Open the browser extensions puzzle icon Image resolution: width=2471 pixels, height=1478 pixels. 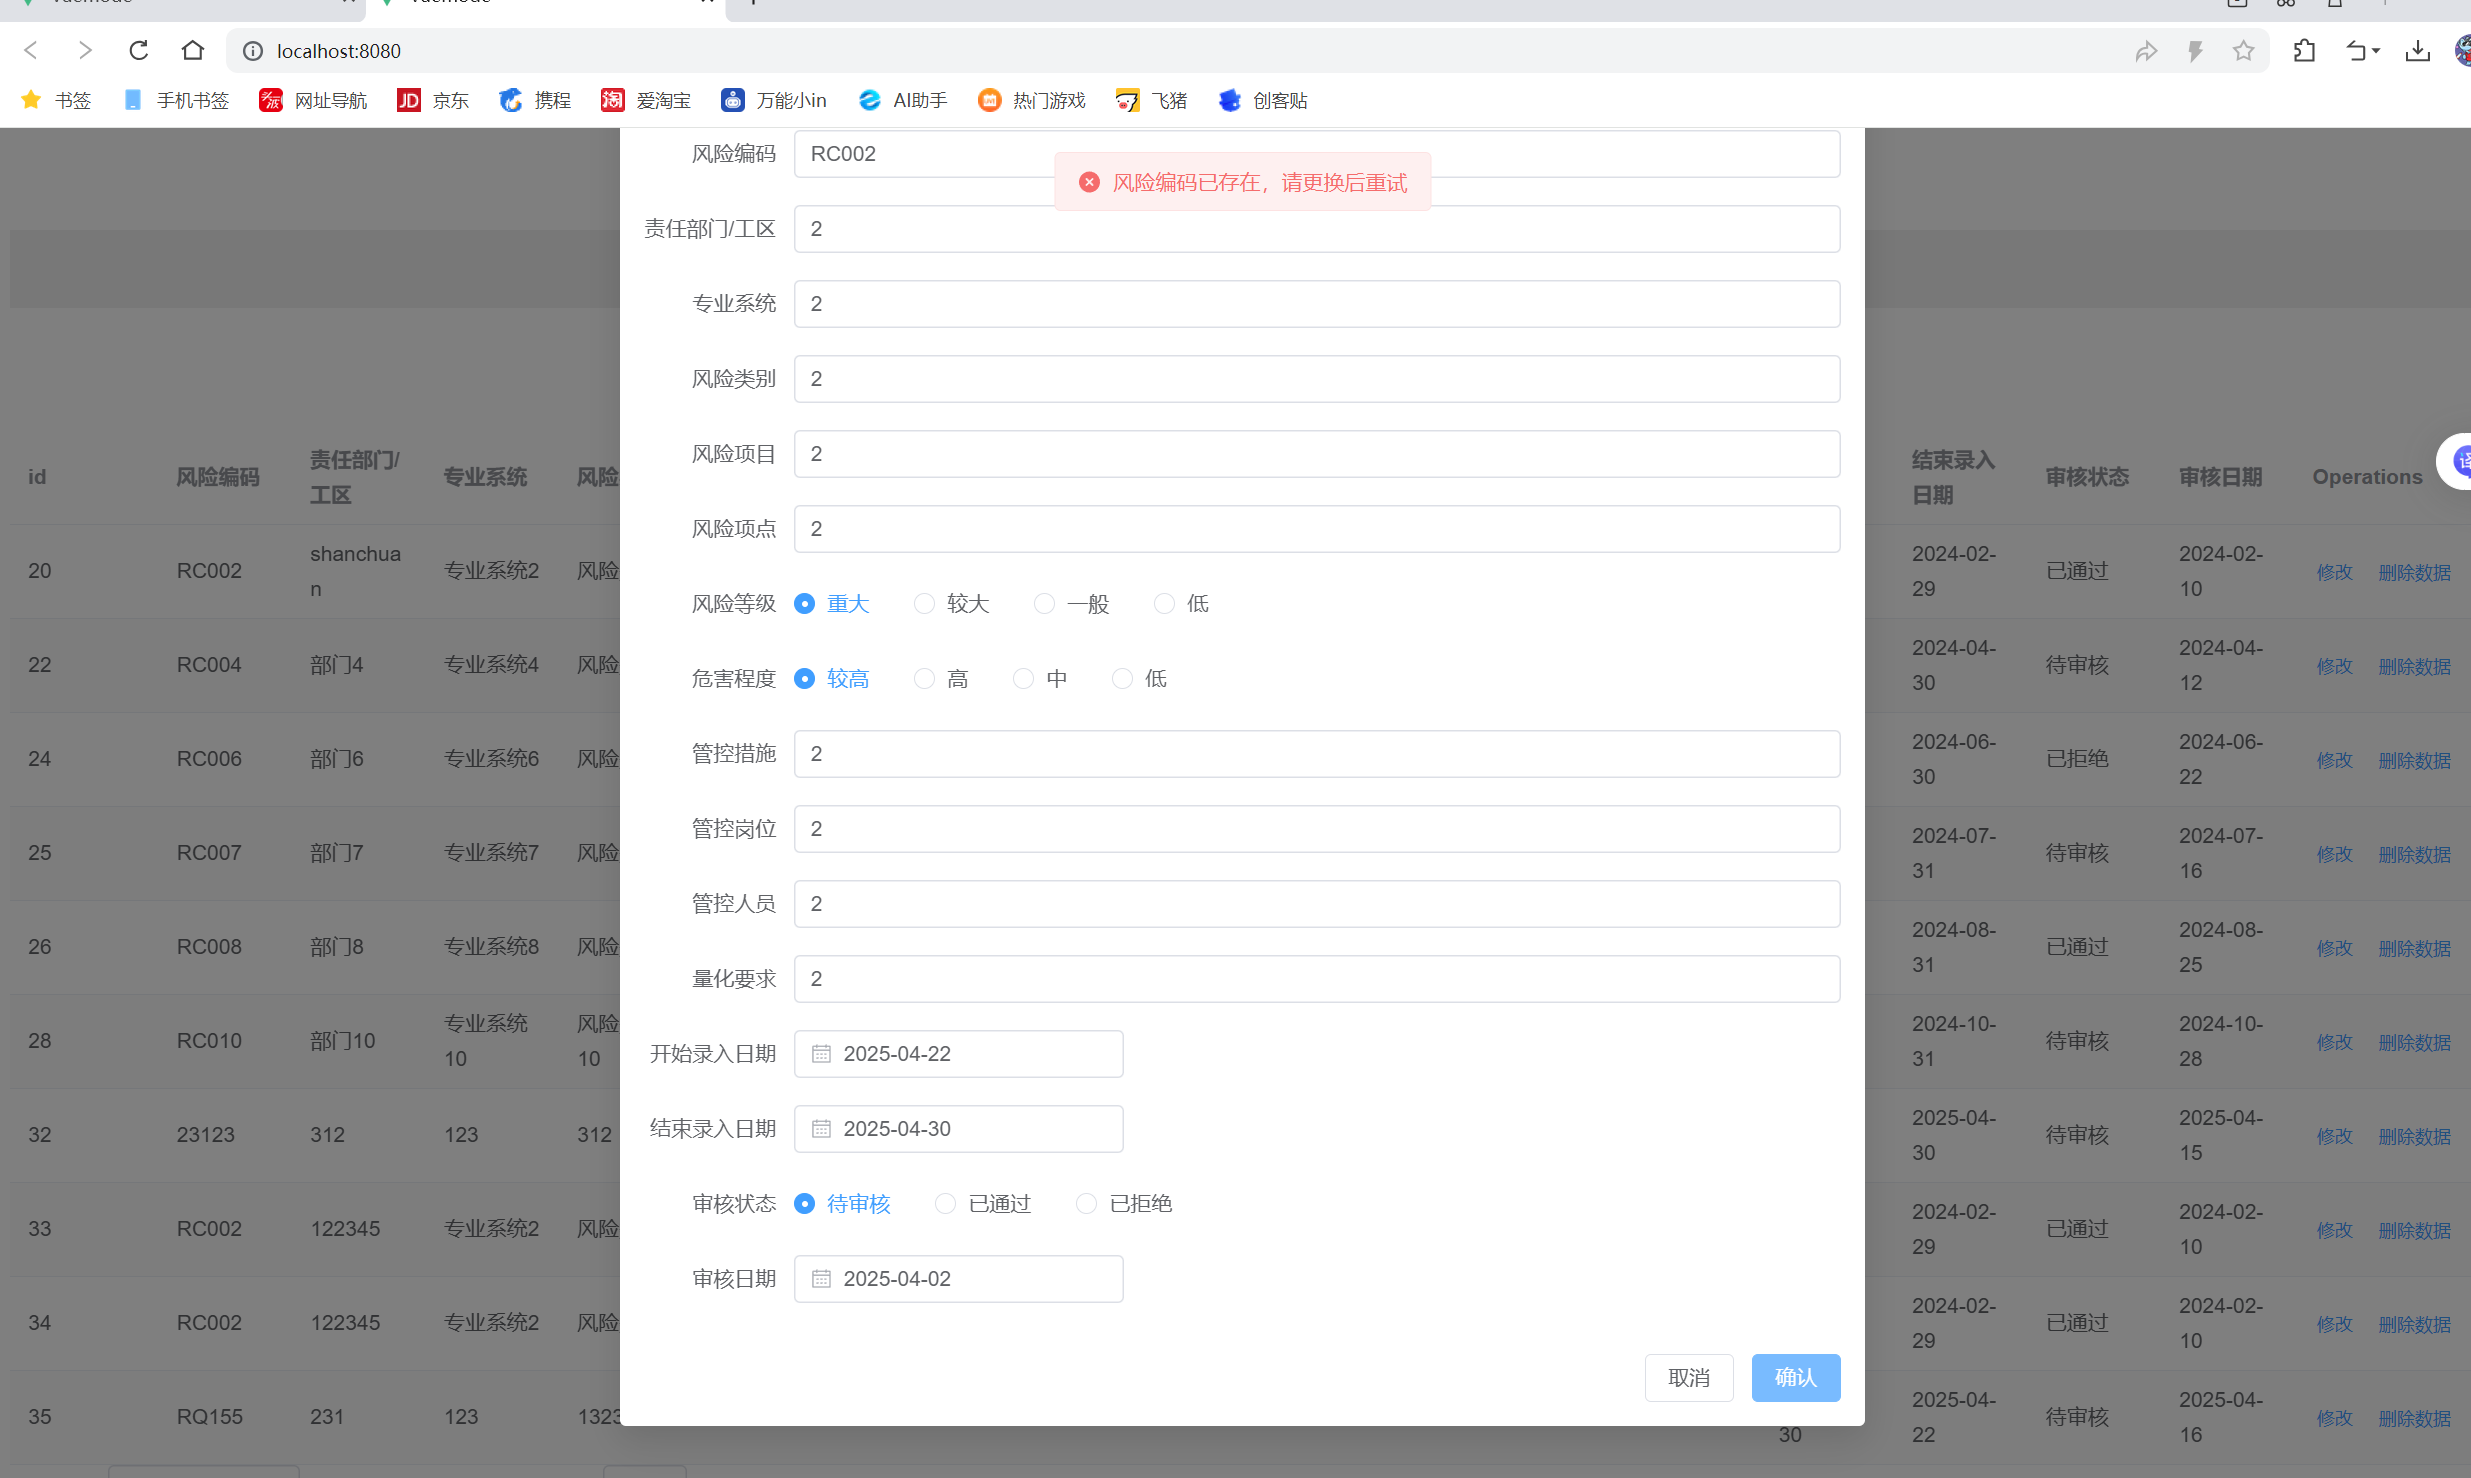[2304, 51]
